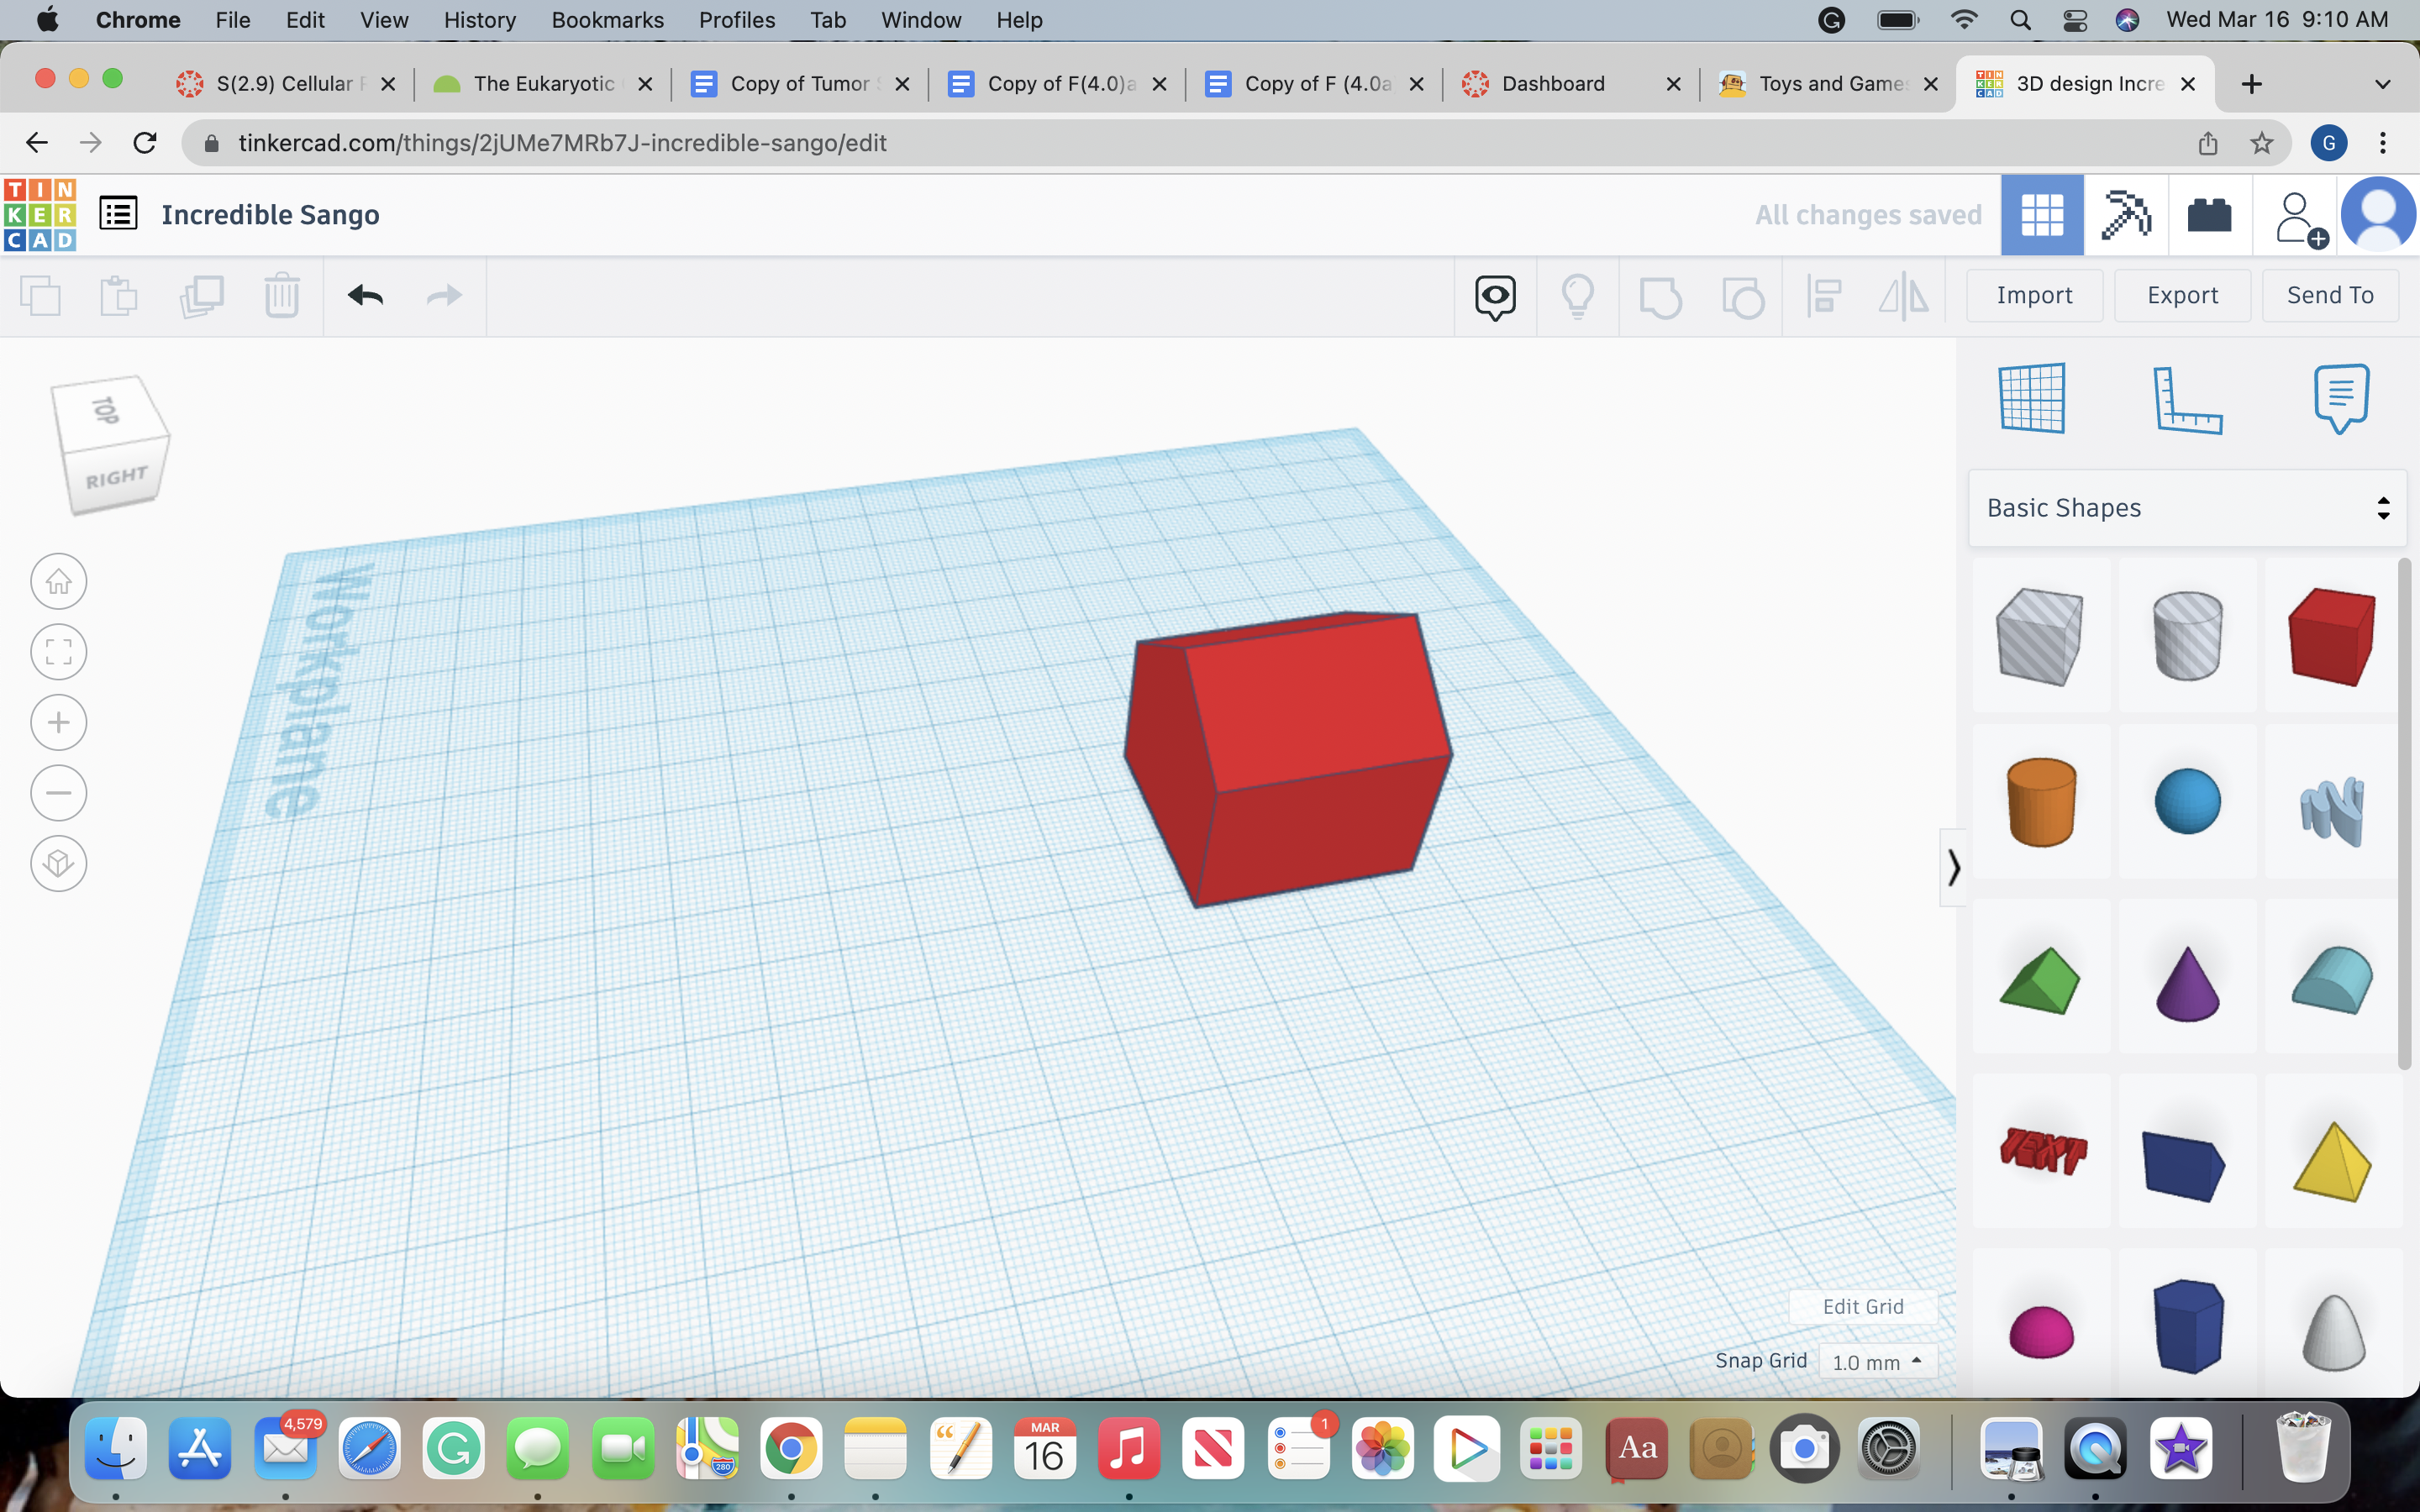This screenshot has height=1512, width=2420.
Task: Click the Import button
Action: 2034,295
